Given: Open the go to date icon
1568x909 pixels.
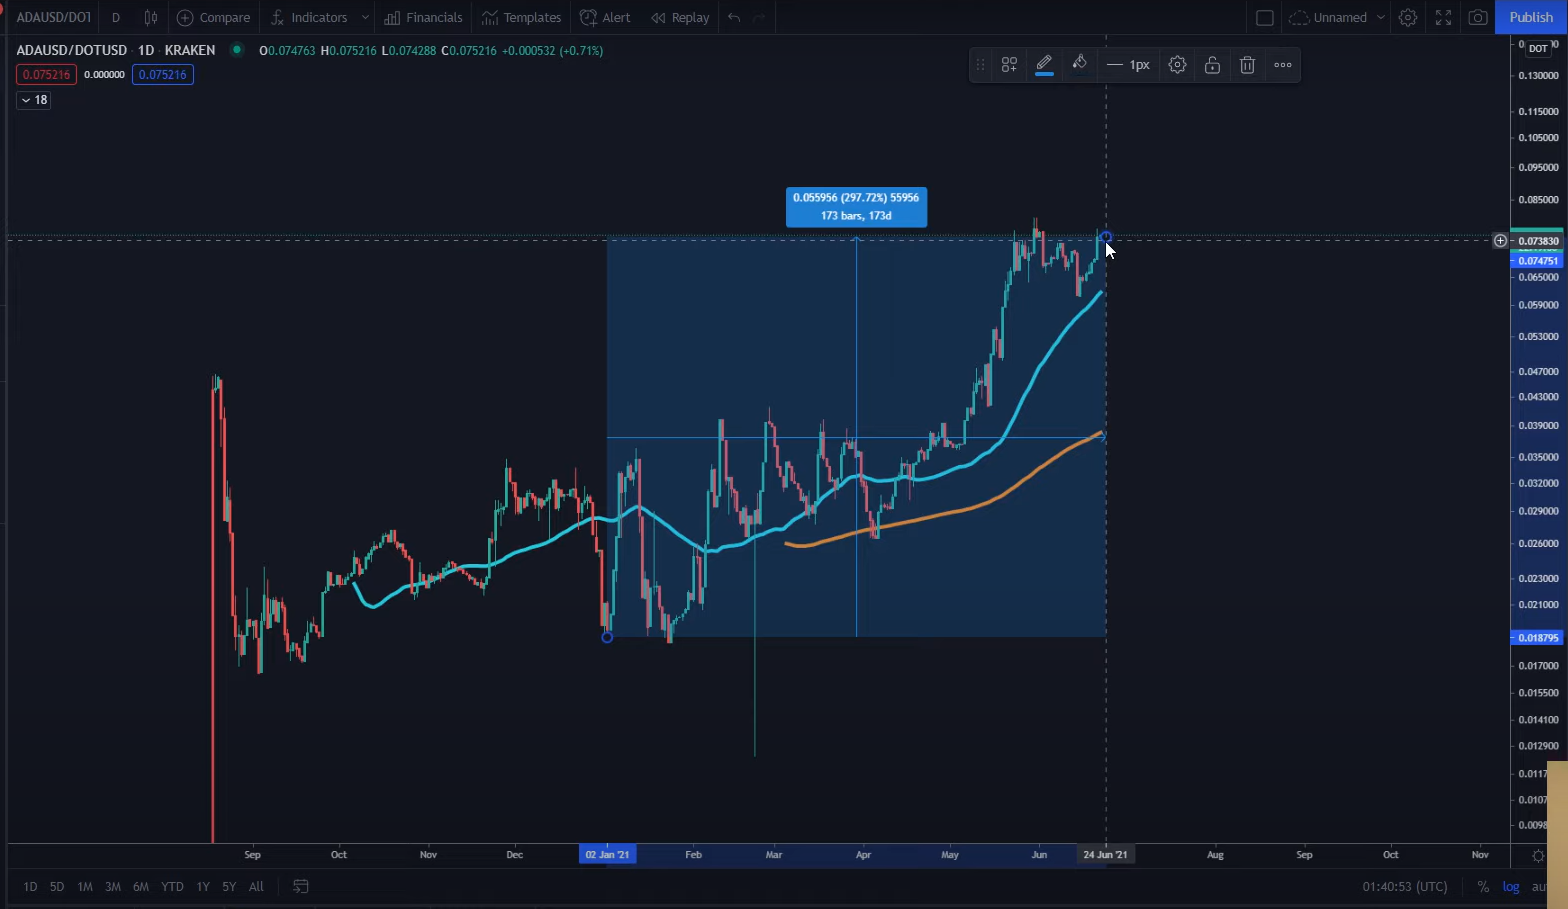Looking at the screenshot, I should (x=301, y=887).
